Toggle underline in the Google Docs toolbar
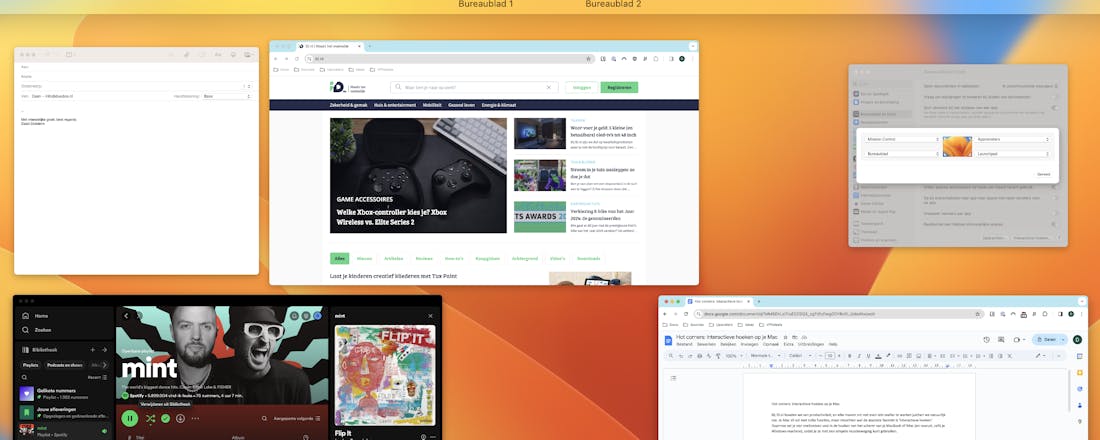Screen dimensions: 1100x440 coord(868,356)
